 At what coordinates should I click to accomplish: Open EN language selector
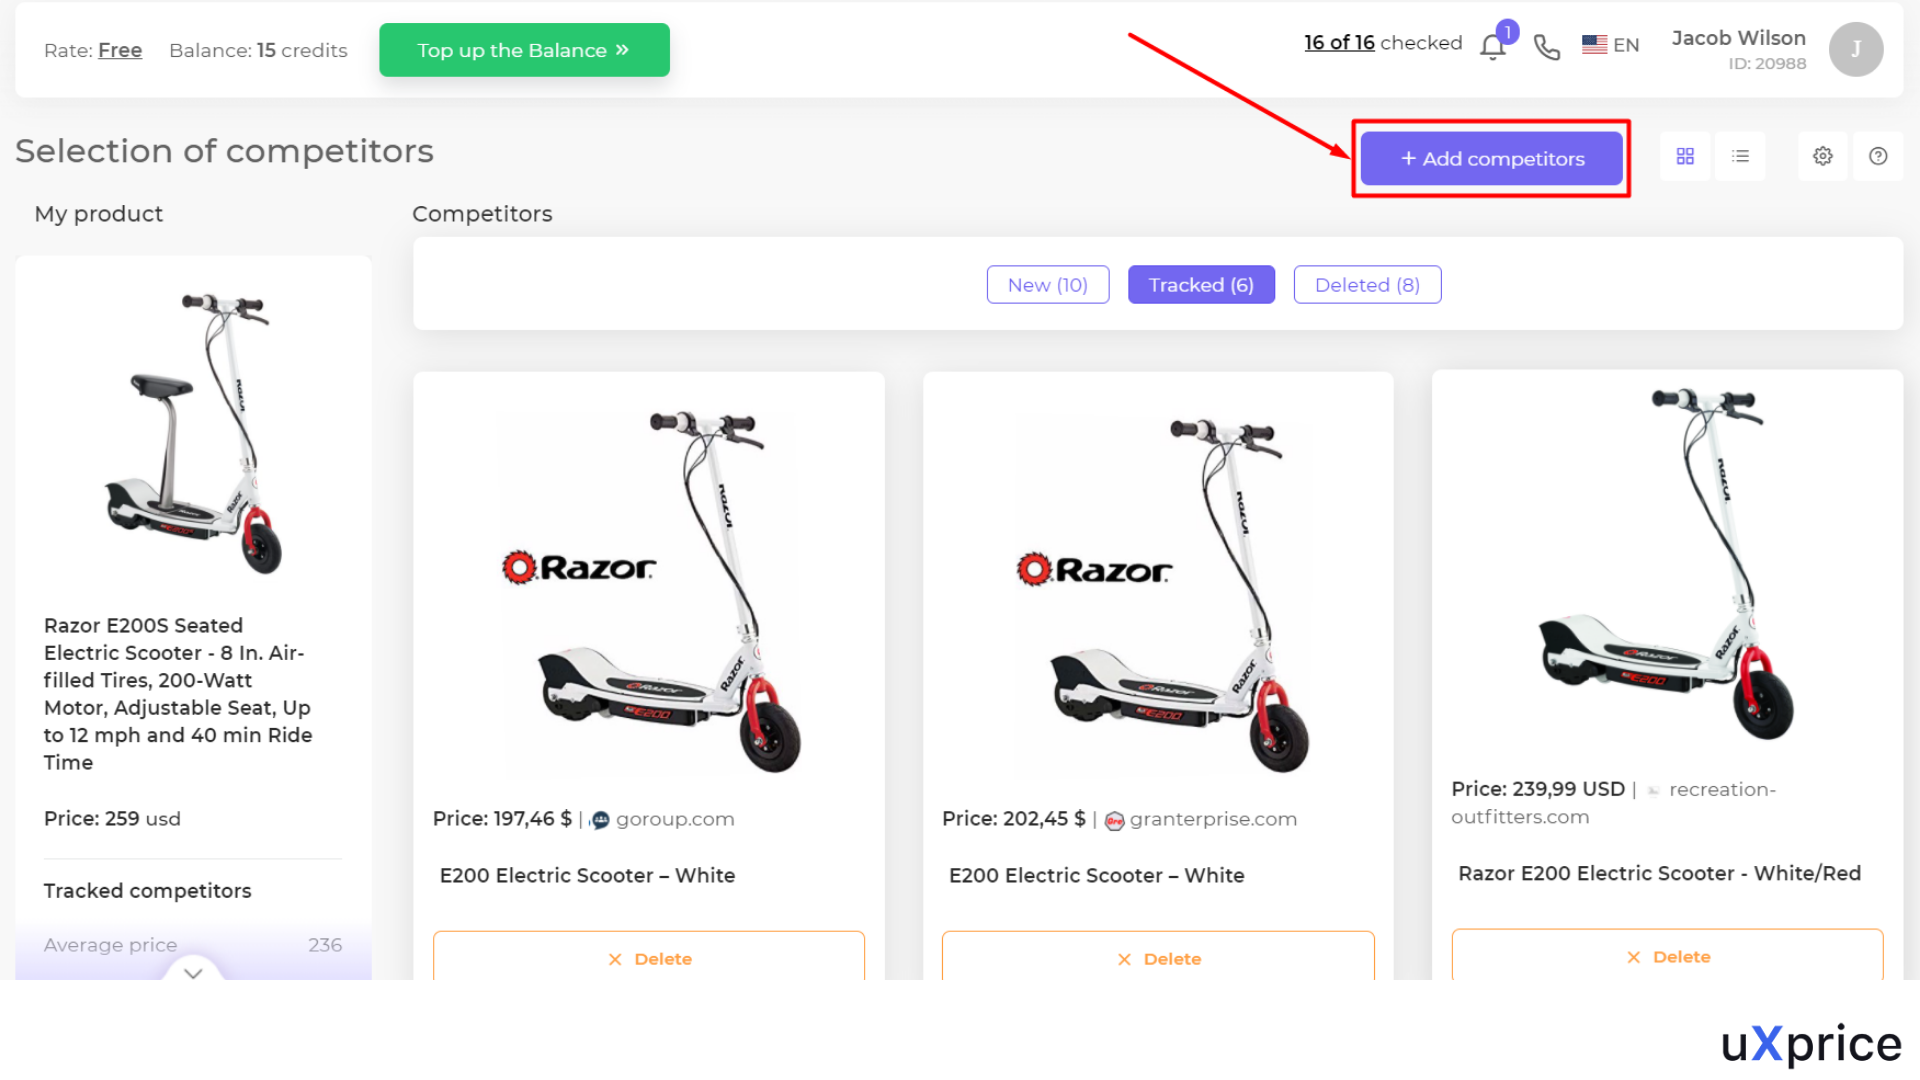tap(1611, 45)
